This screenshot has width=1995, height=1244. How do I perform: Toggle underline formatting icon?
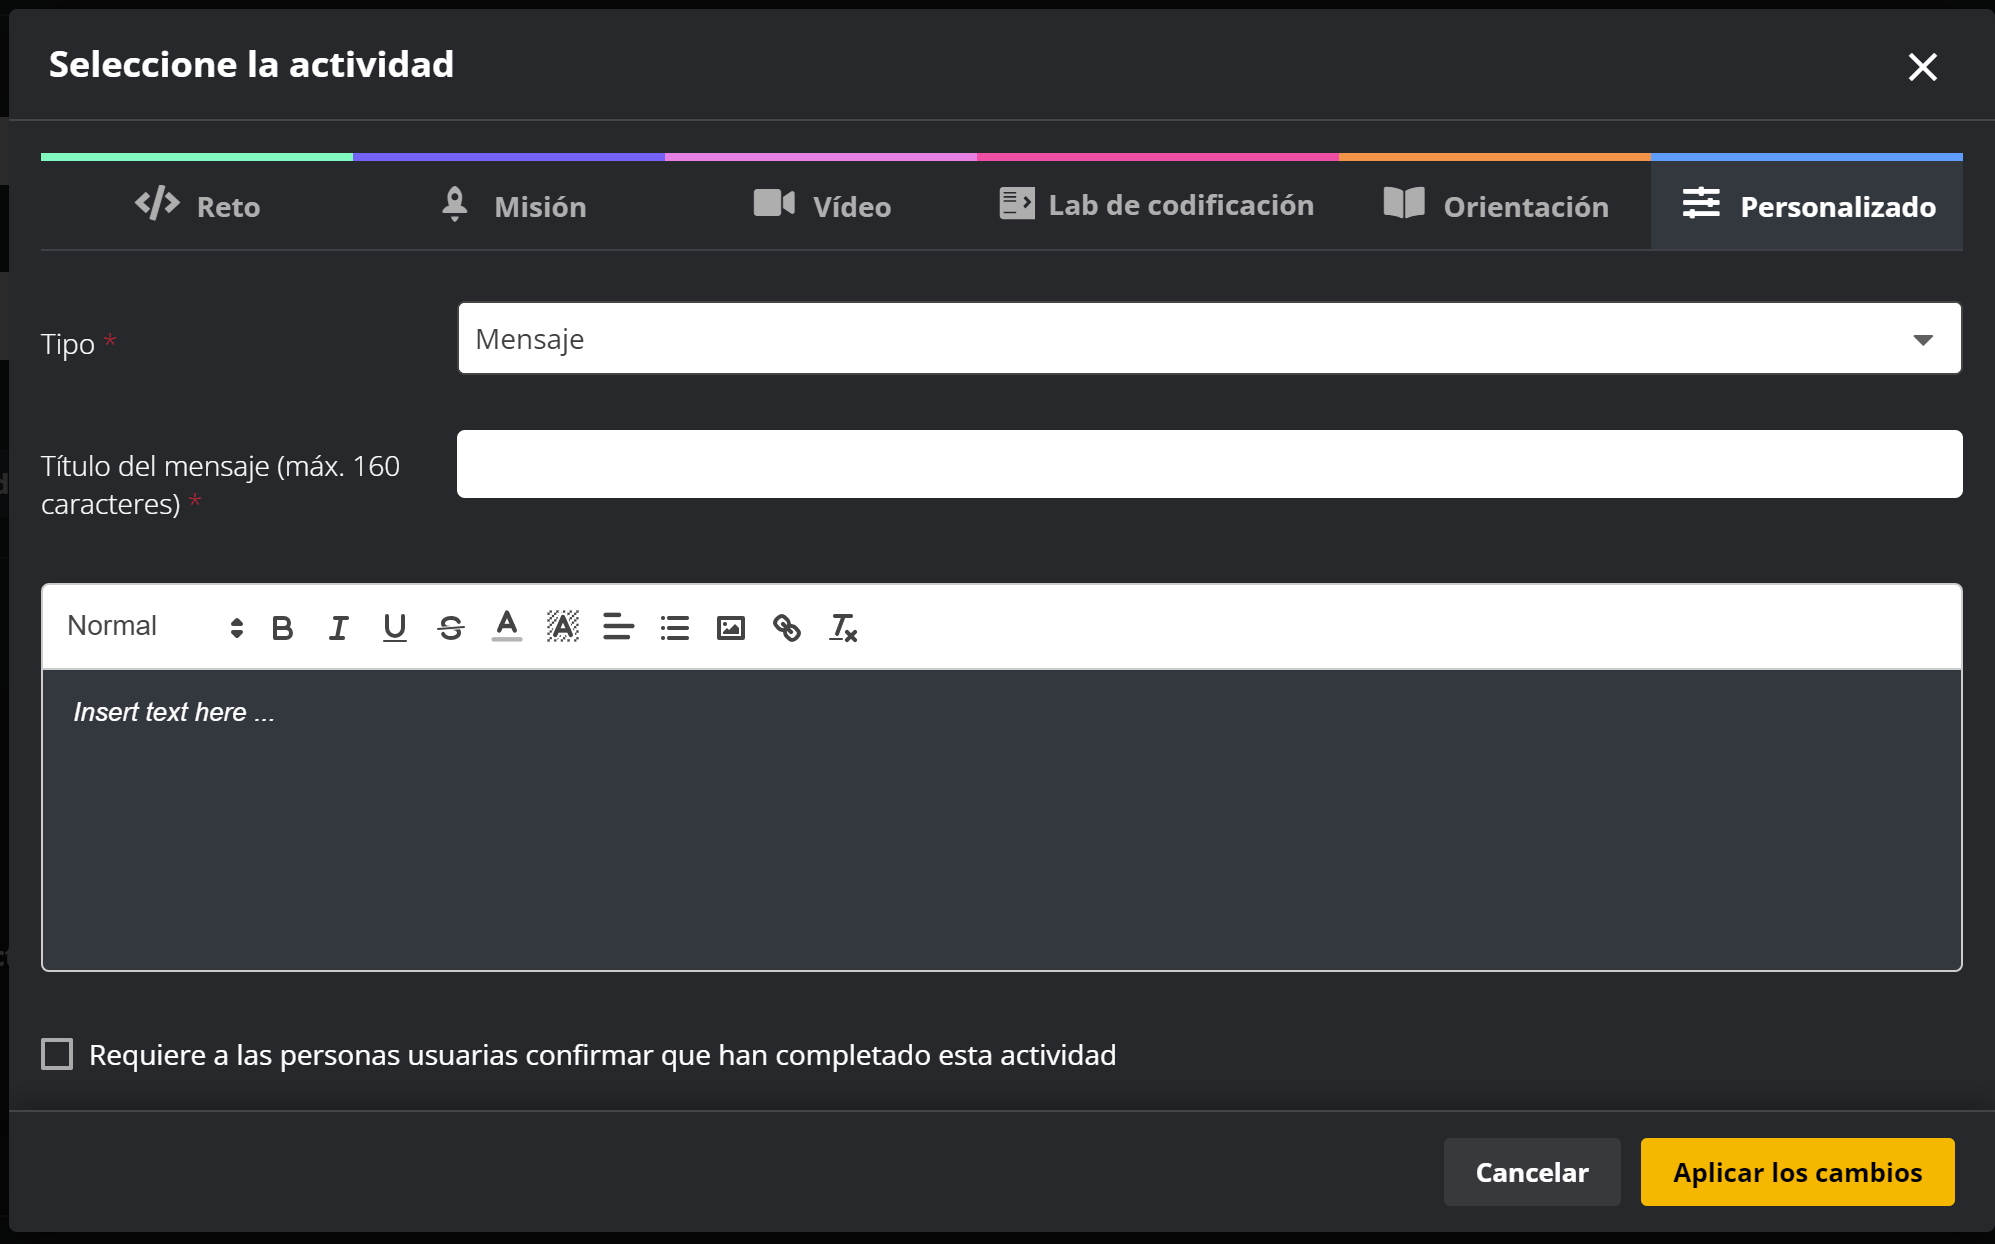pyautogui.click(x=395, y=628)
